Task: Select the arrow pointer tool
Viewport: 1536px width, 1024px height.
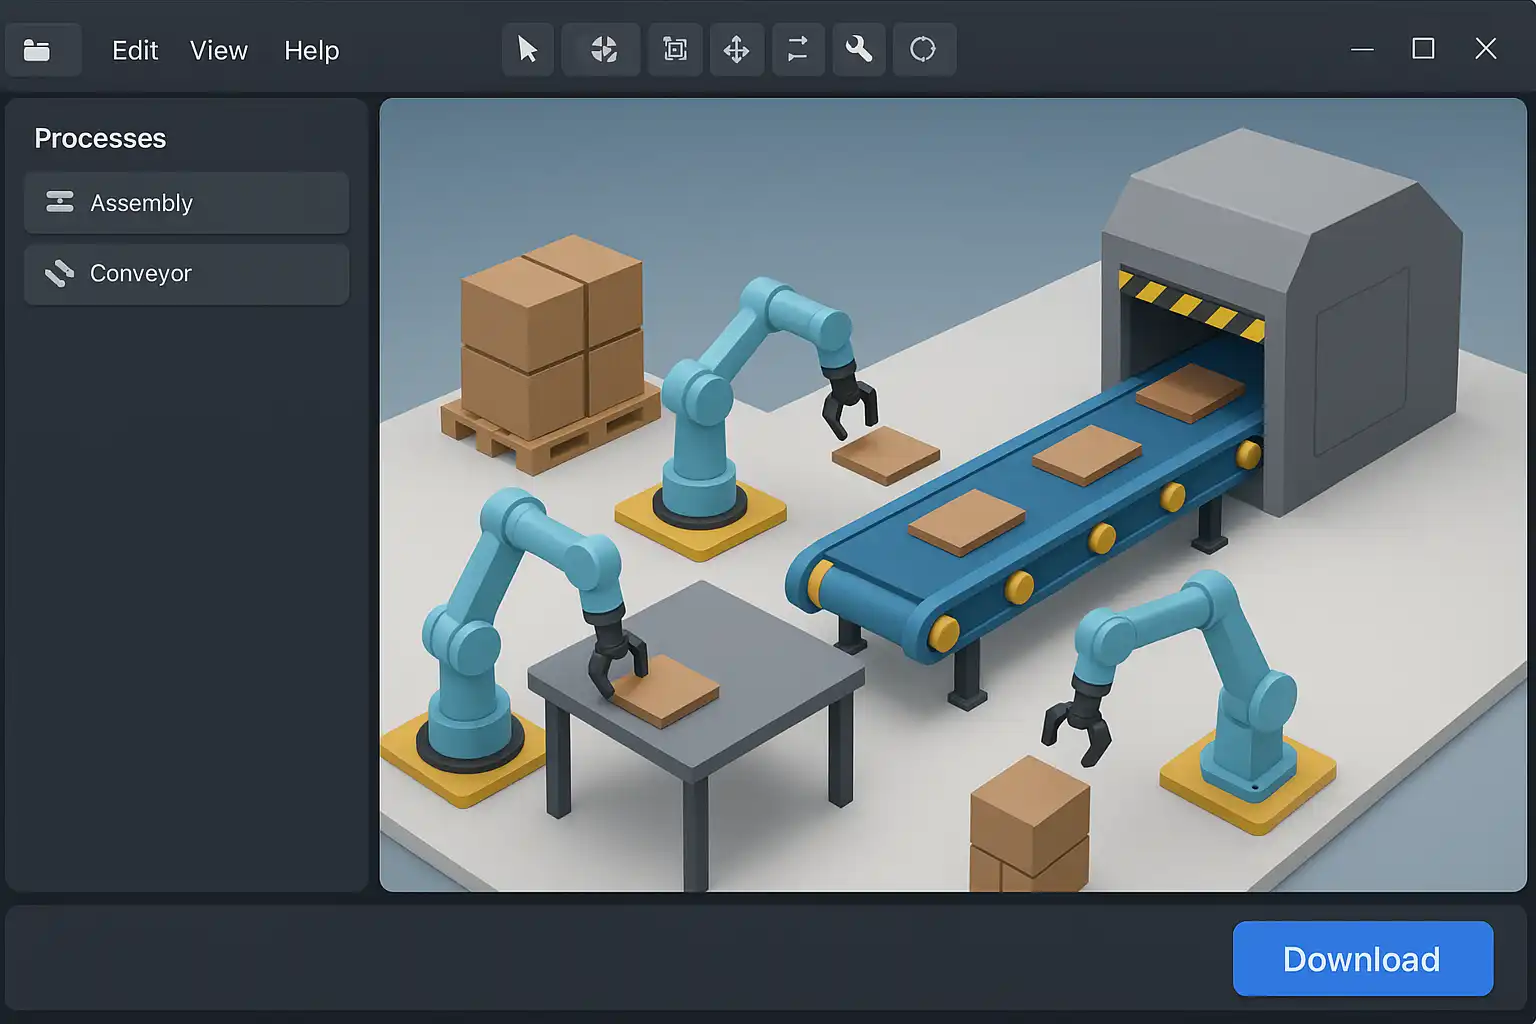Action: 527,49
